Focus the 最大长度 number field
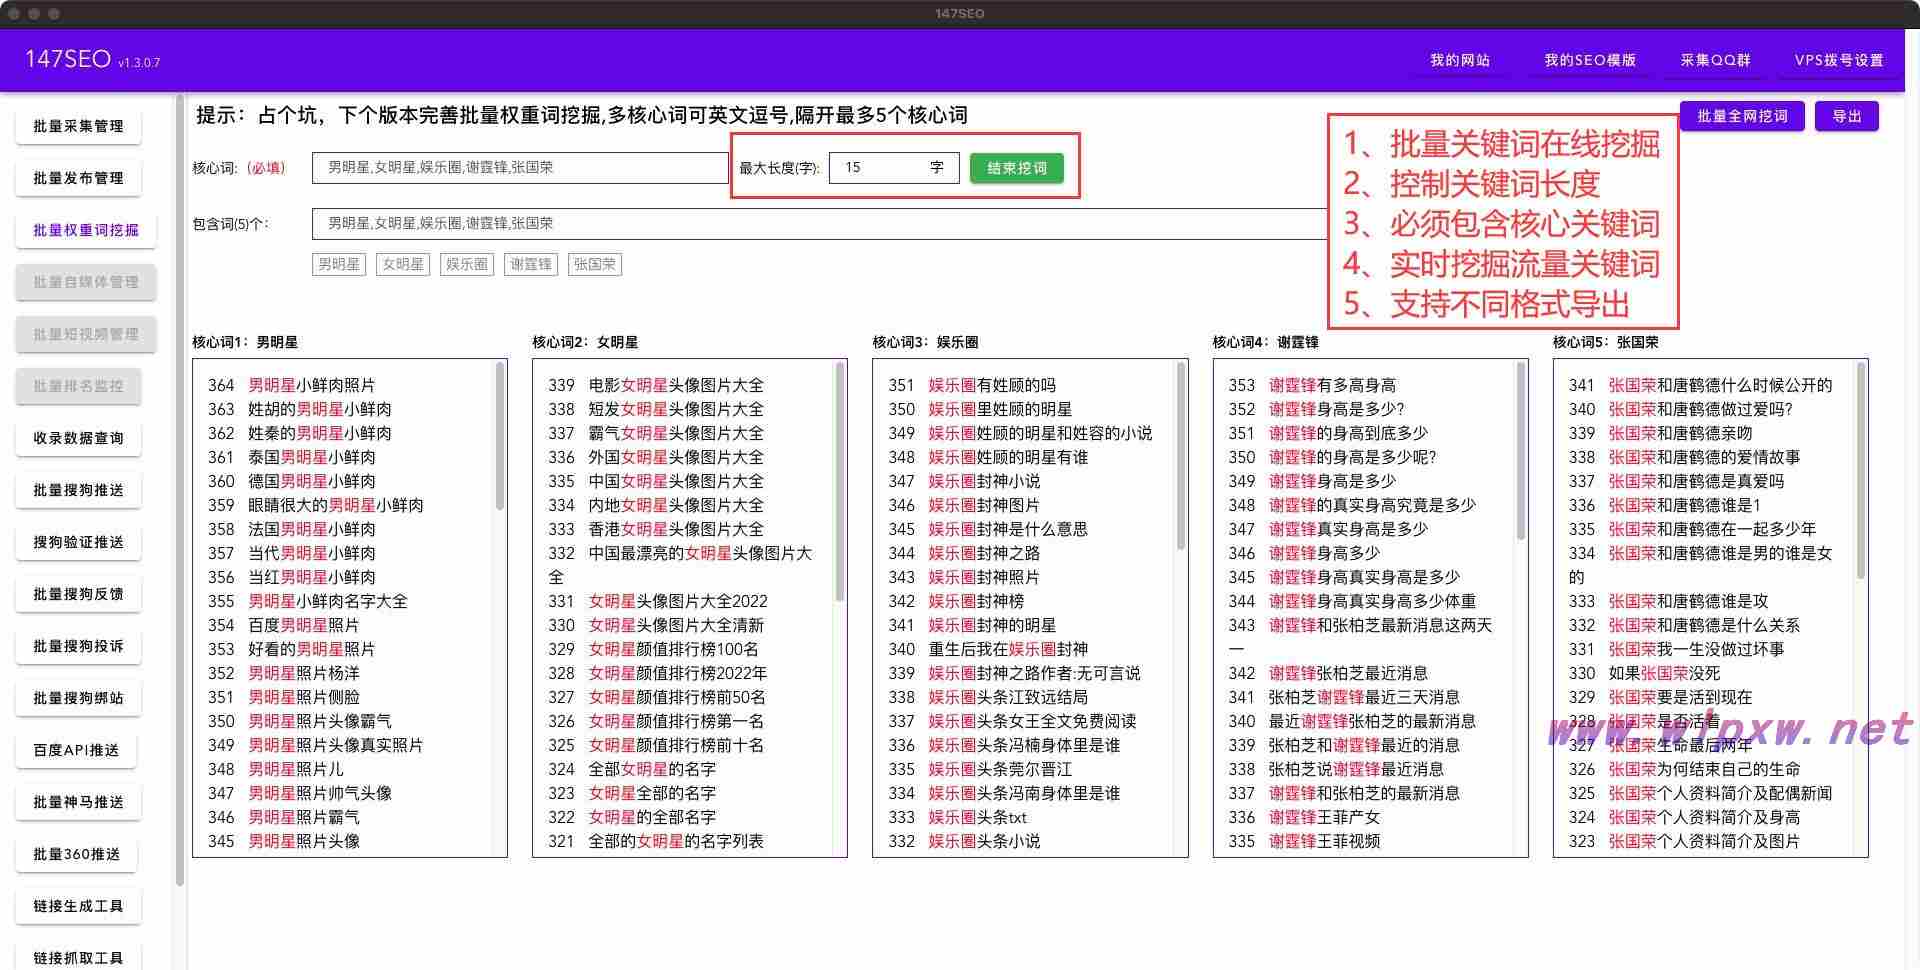Image resolution: width=1920 pixels, height=970 pixels. (894, 168)
